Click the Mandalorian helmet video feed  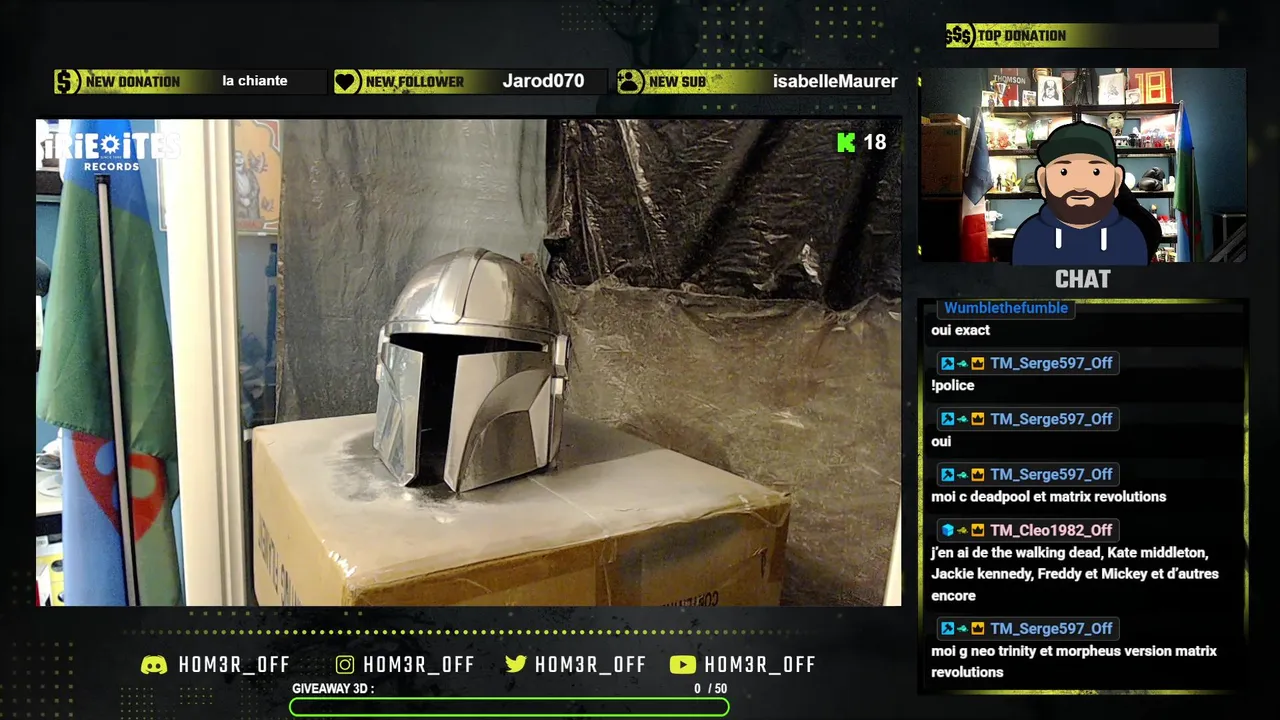click(469, 363)
